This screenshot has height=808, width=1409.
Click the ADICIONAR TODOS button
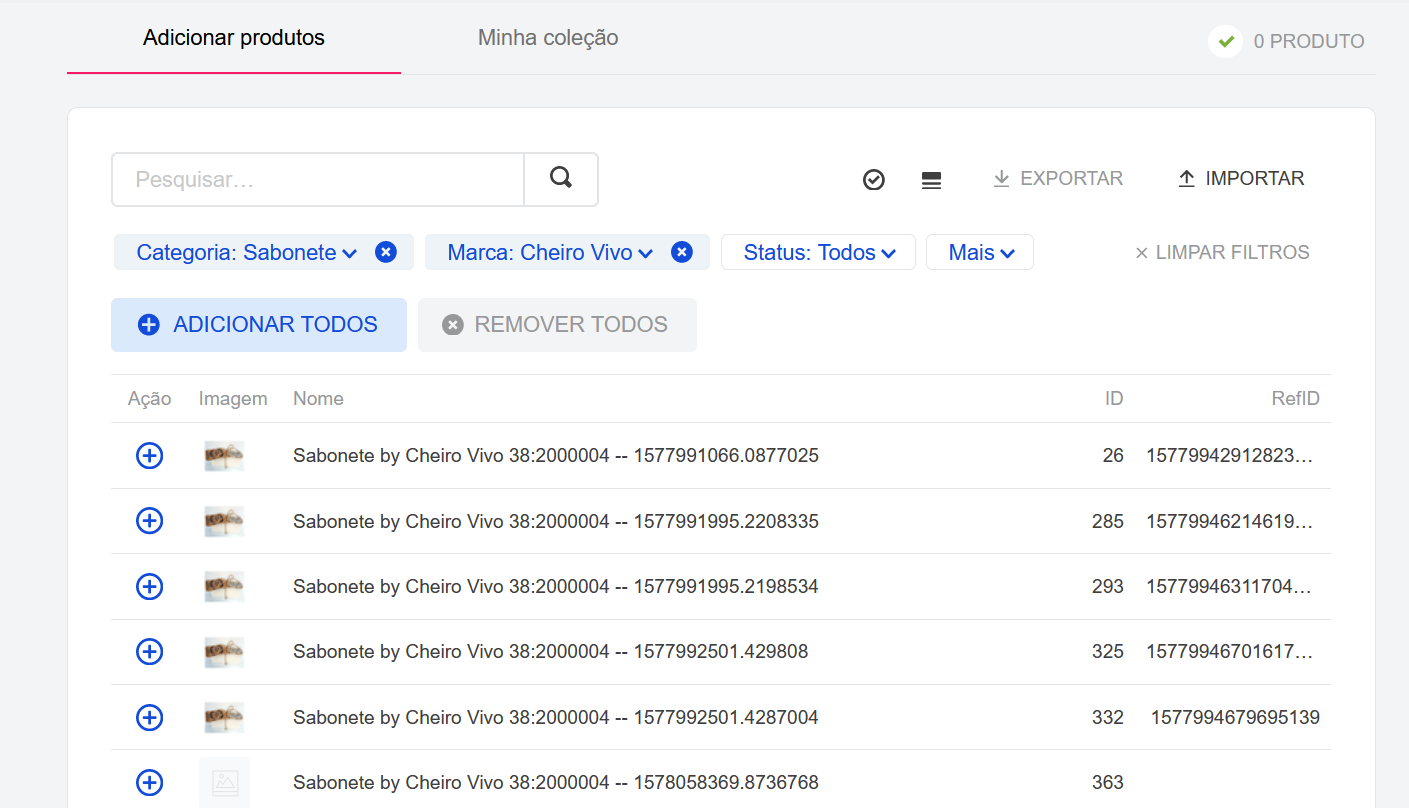[258, 324]
